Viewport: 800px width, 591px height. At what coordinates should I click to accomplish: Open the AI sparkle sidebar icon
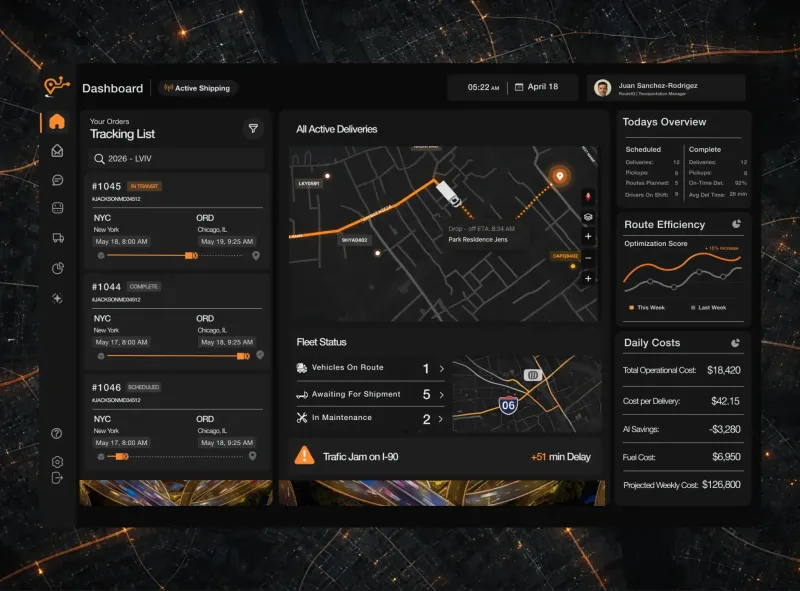[x=57, y=298]
